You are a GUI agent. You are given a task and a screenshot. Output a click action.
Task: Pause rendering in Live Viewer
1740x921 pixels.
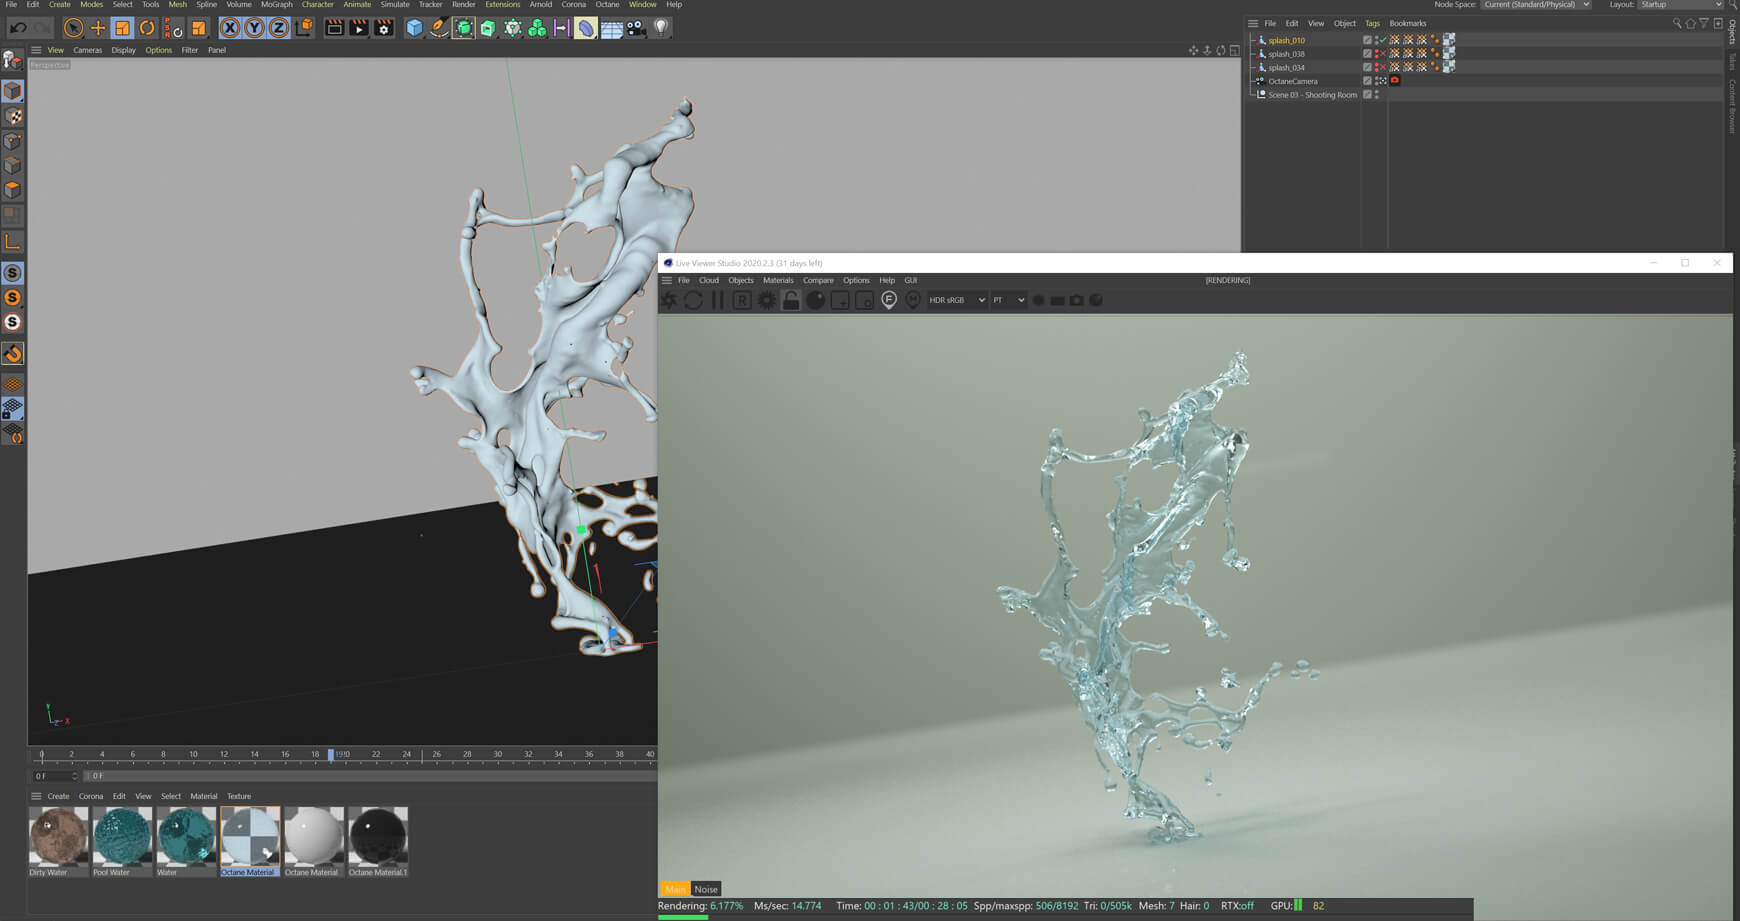(717, 300)
